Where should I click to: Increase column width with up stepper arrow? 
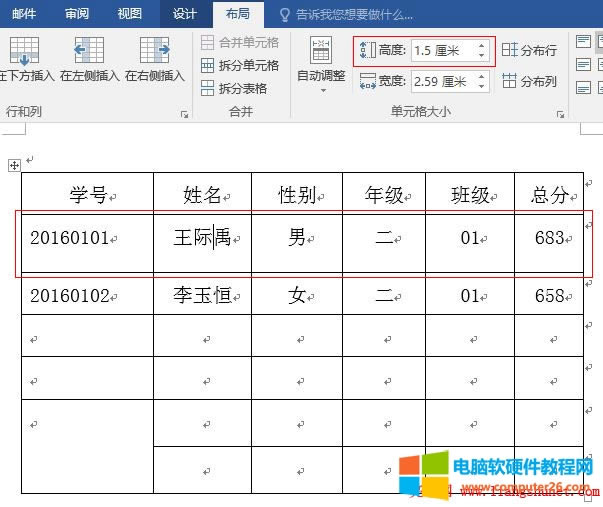(x=481, y=77)
